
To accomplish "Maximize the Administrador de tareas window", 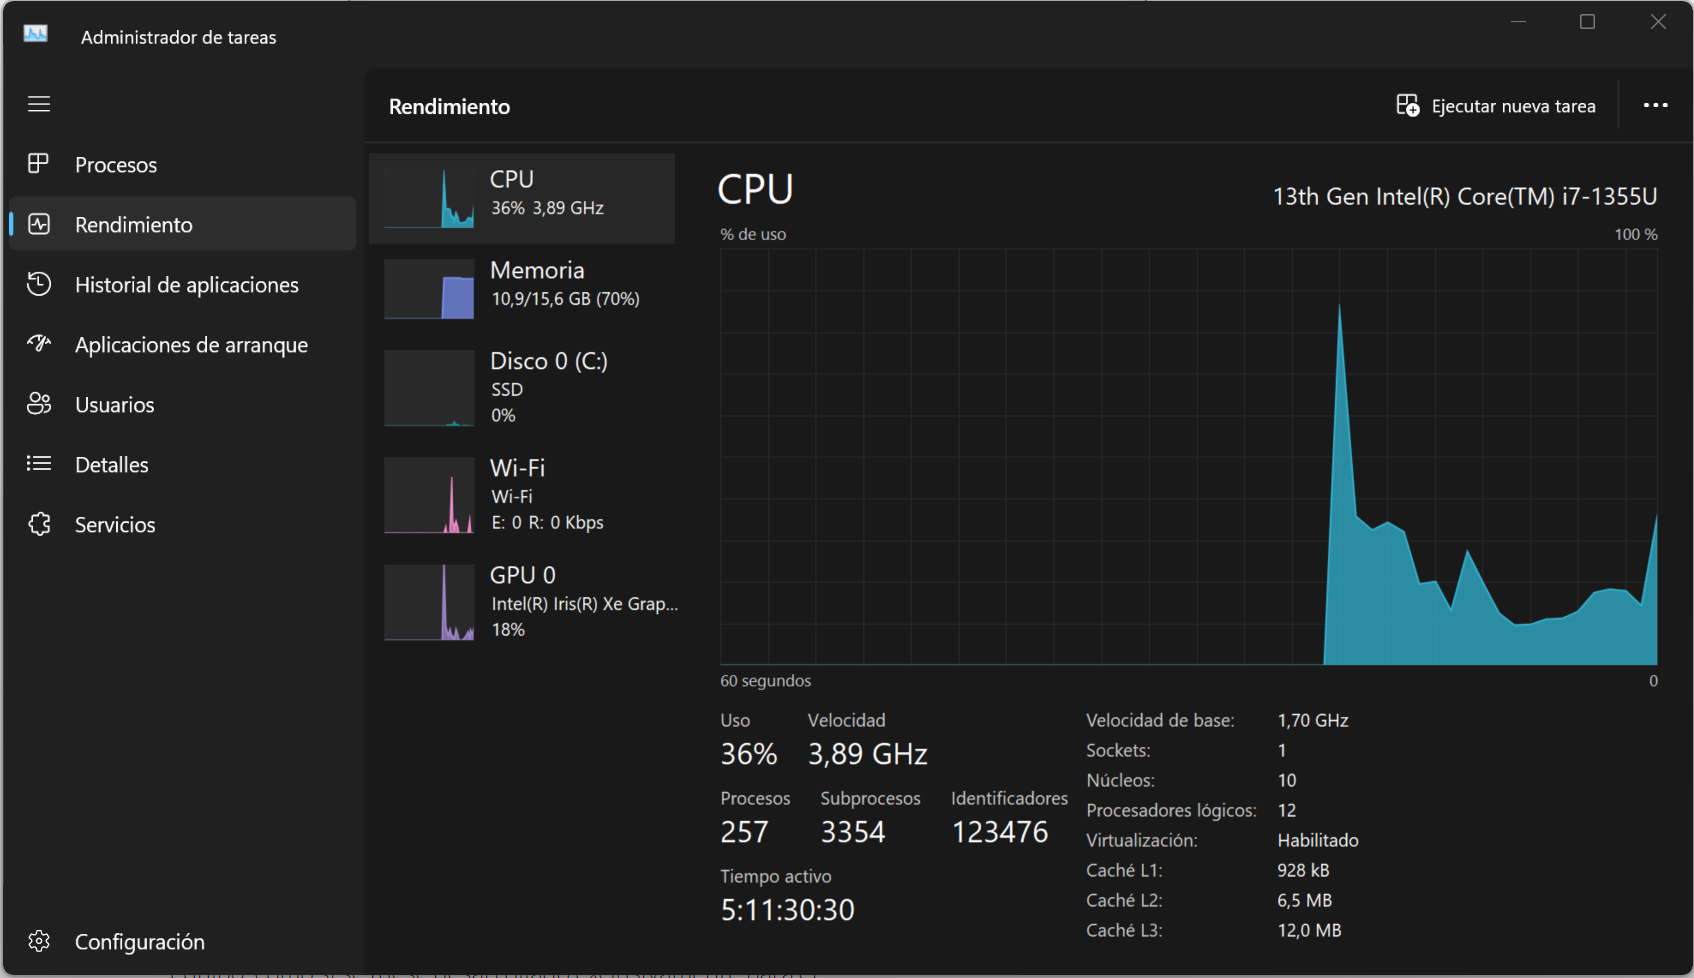I will (1587, 22).
